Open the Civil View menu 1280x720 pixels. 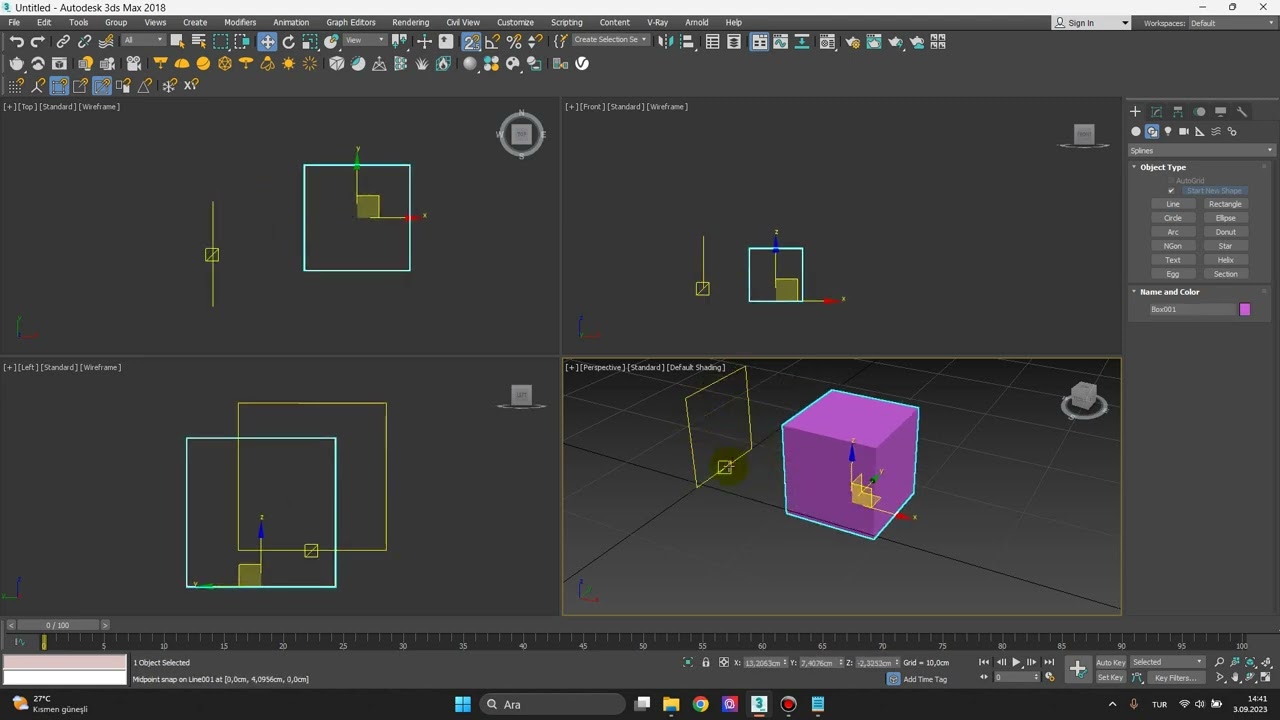[x=463, y=22]
